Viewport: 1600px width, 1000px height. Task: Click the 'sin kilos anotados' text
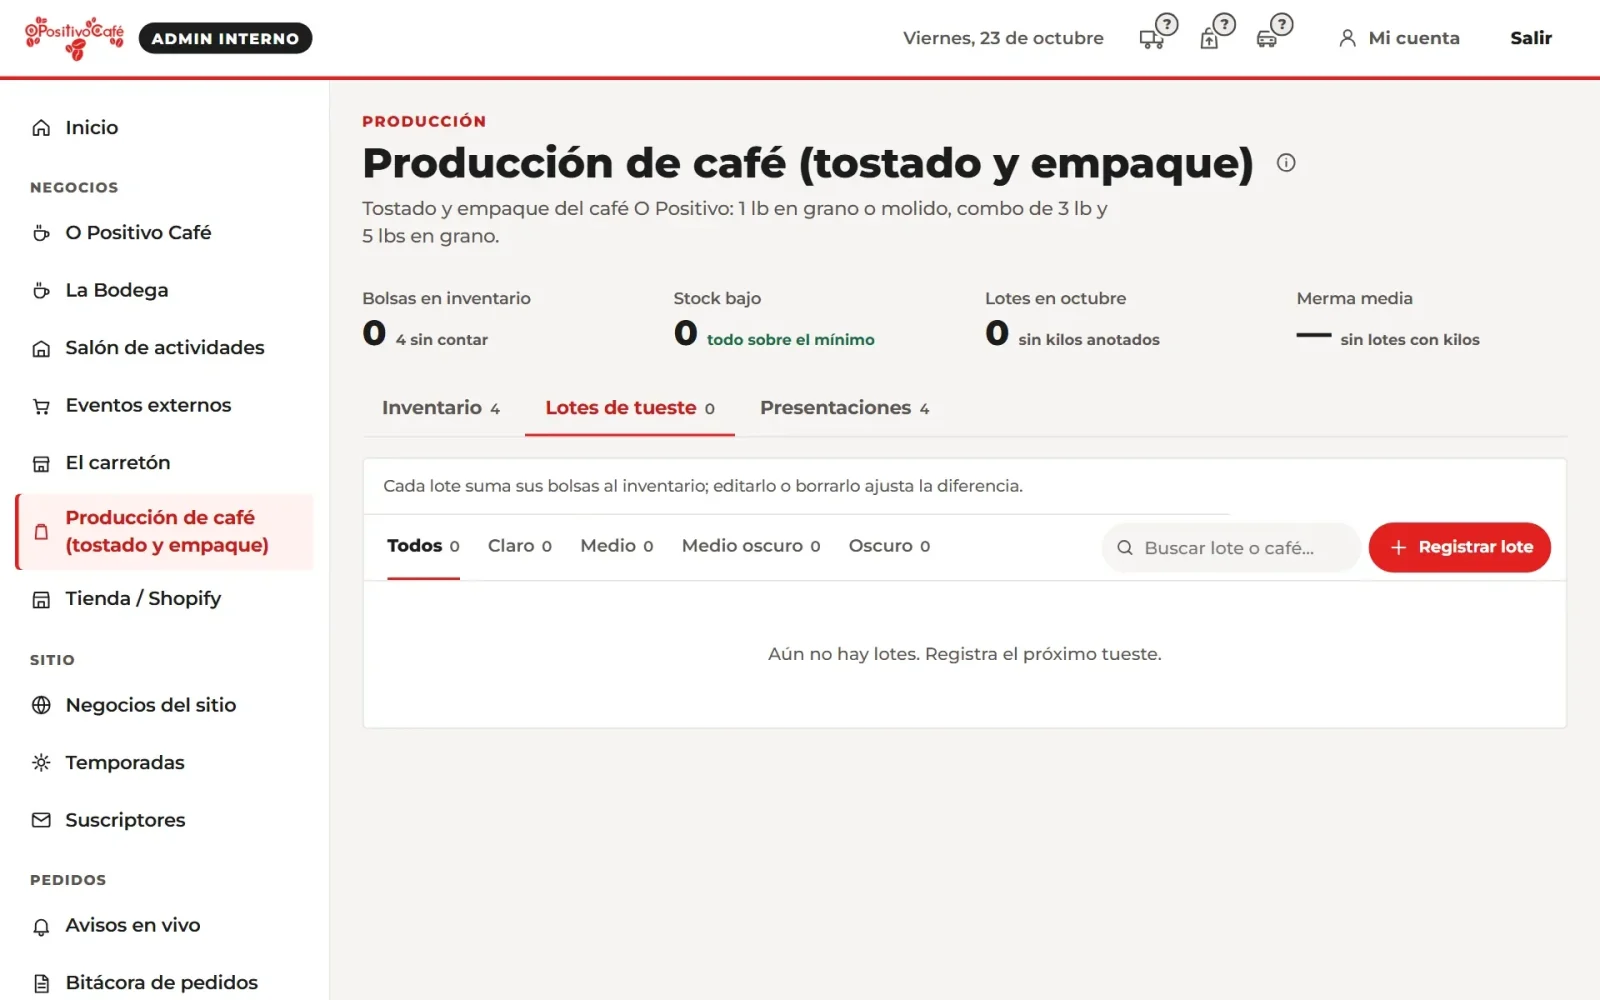pos(1089,340)
